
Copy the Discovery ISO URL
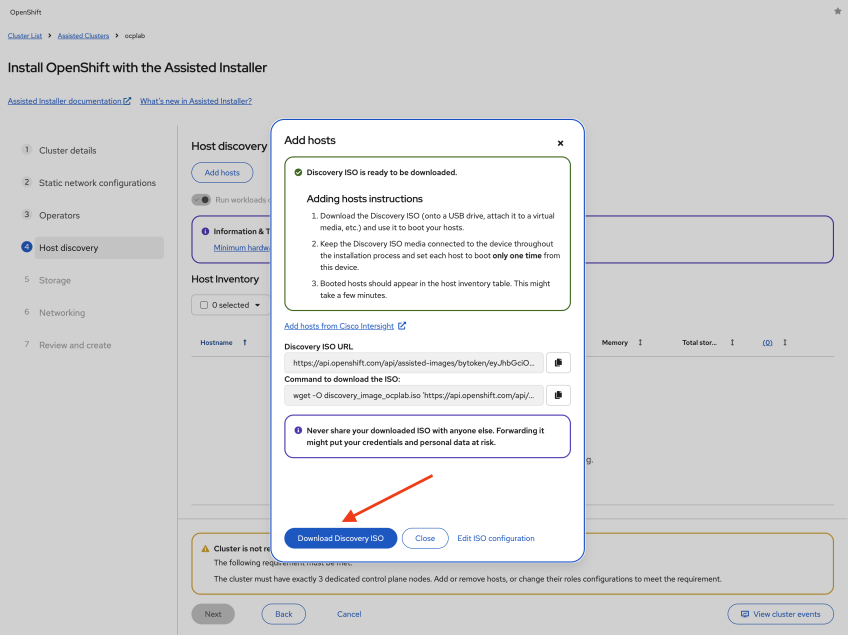[x=558, y=362]
